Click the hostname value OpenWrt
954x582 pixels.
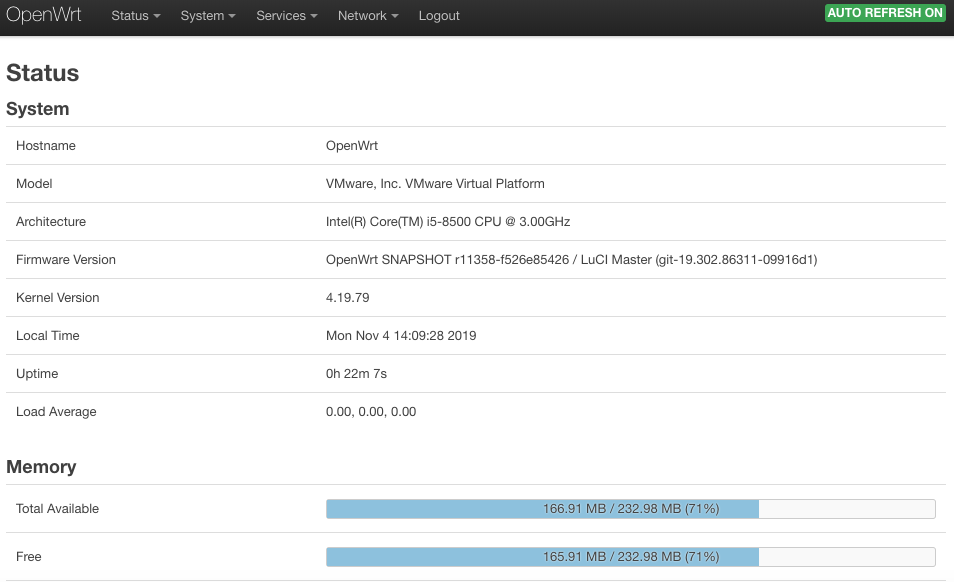pos(352,146)
